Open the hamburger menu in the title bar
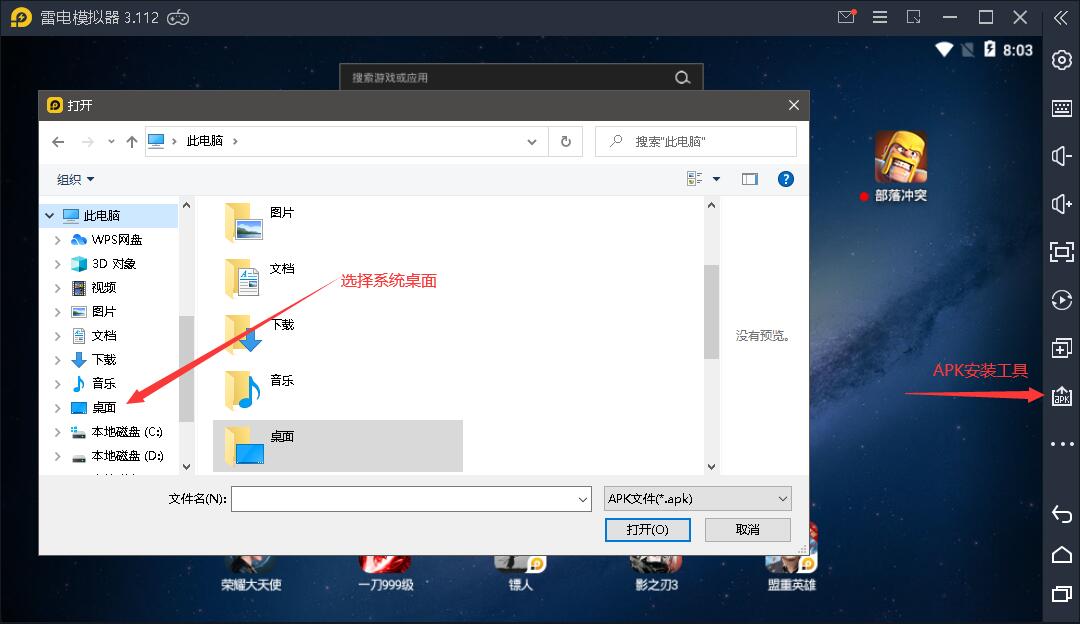 click(880, 17)
